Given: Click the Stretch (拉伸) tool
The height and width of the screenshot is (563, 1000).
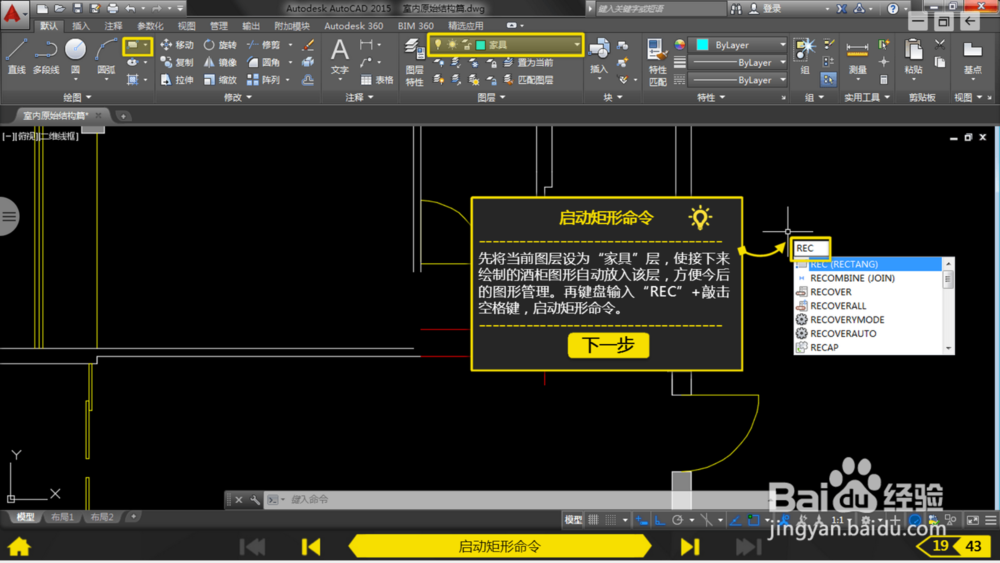Looking at the screenshot, I should click(177, 80).
